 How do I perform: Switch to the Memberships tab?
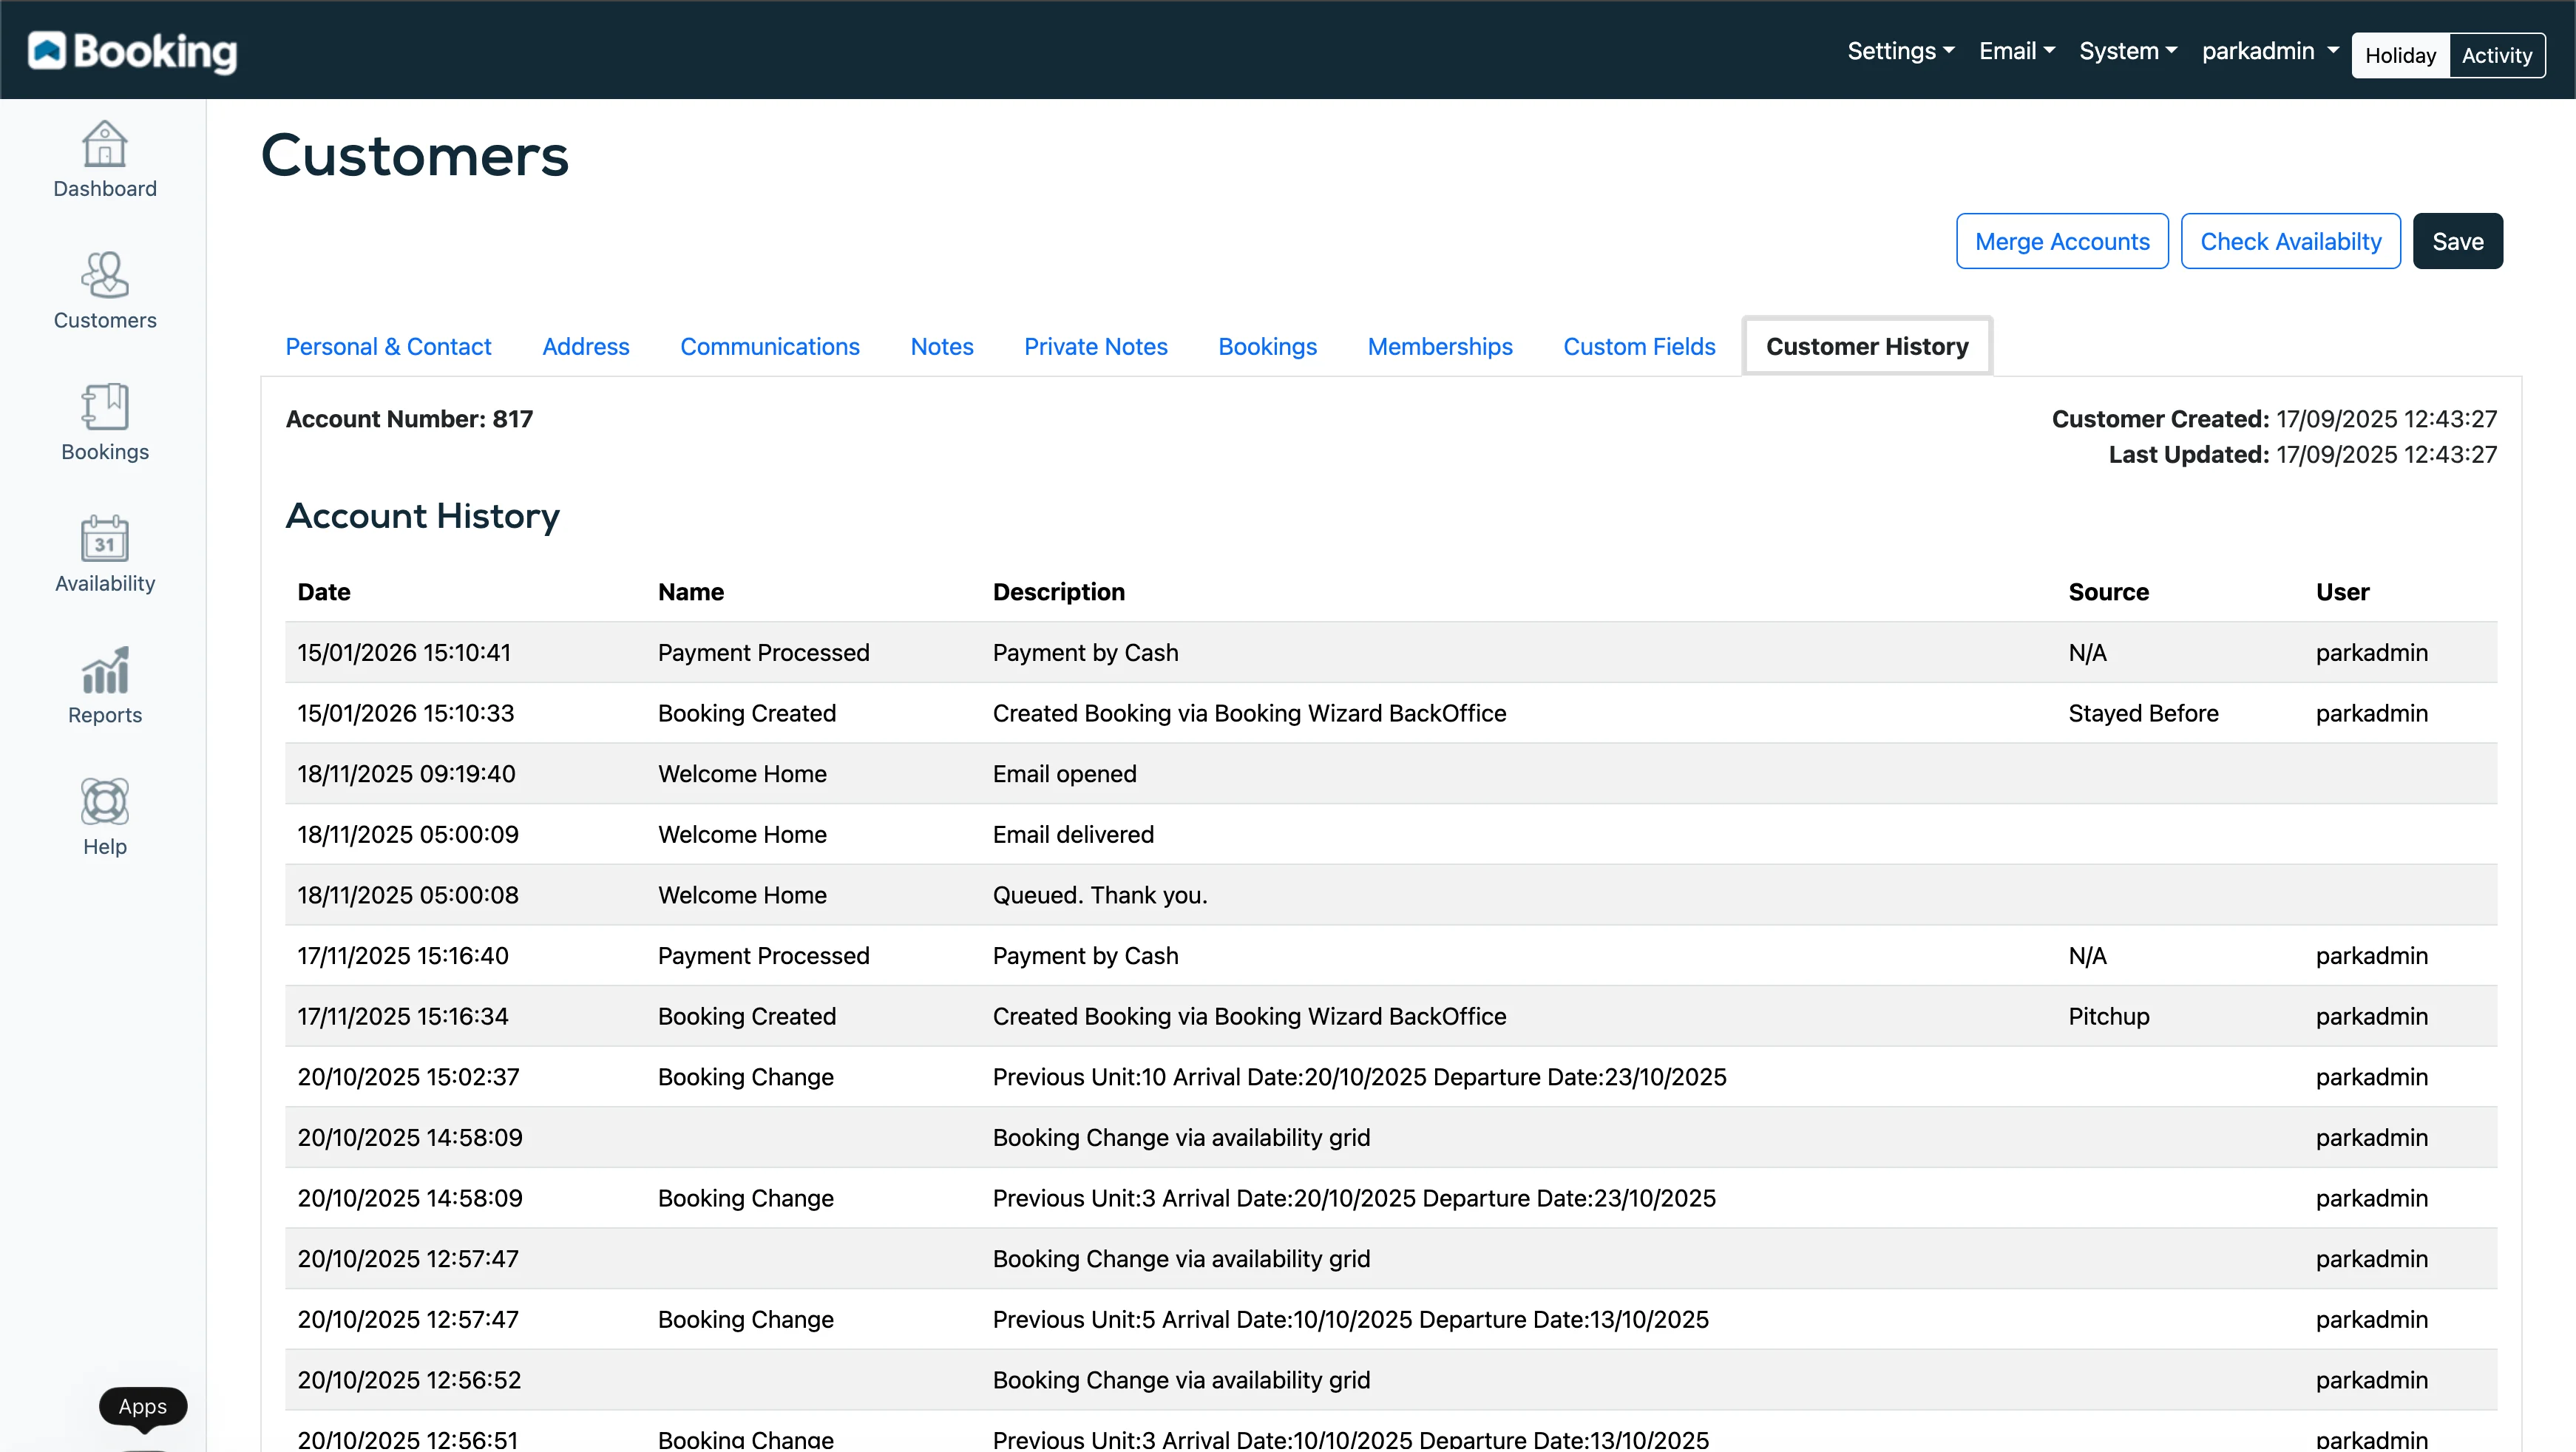(x=1440, y=346)
